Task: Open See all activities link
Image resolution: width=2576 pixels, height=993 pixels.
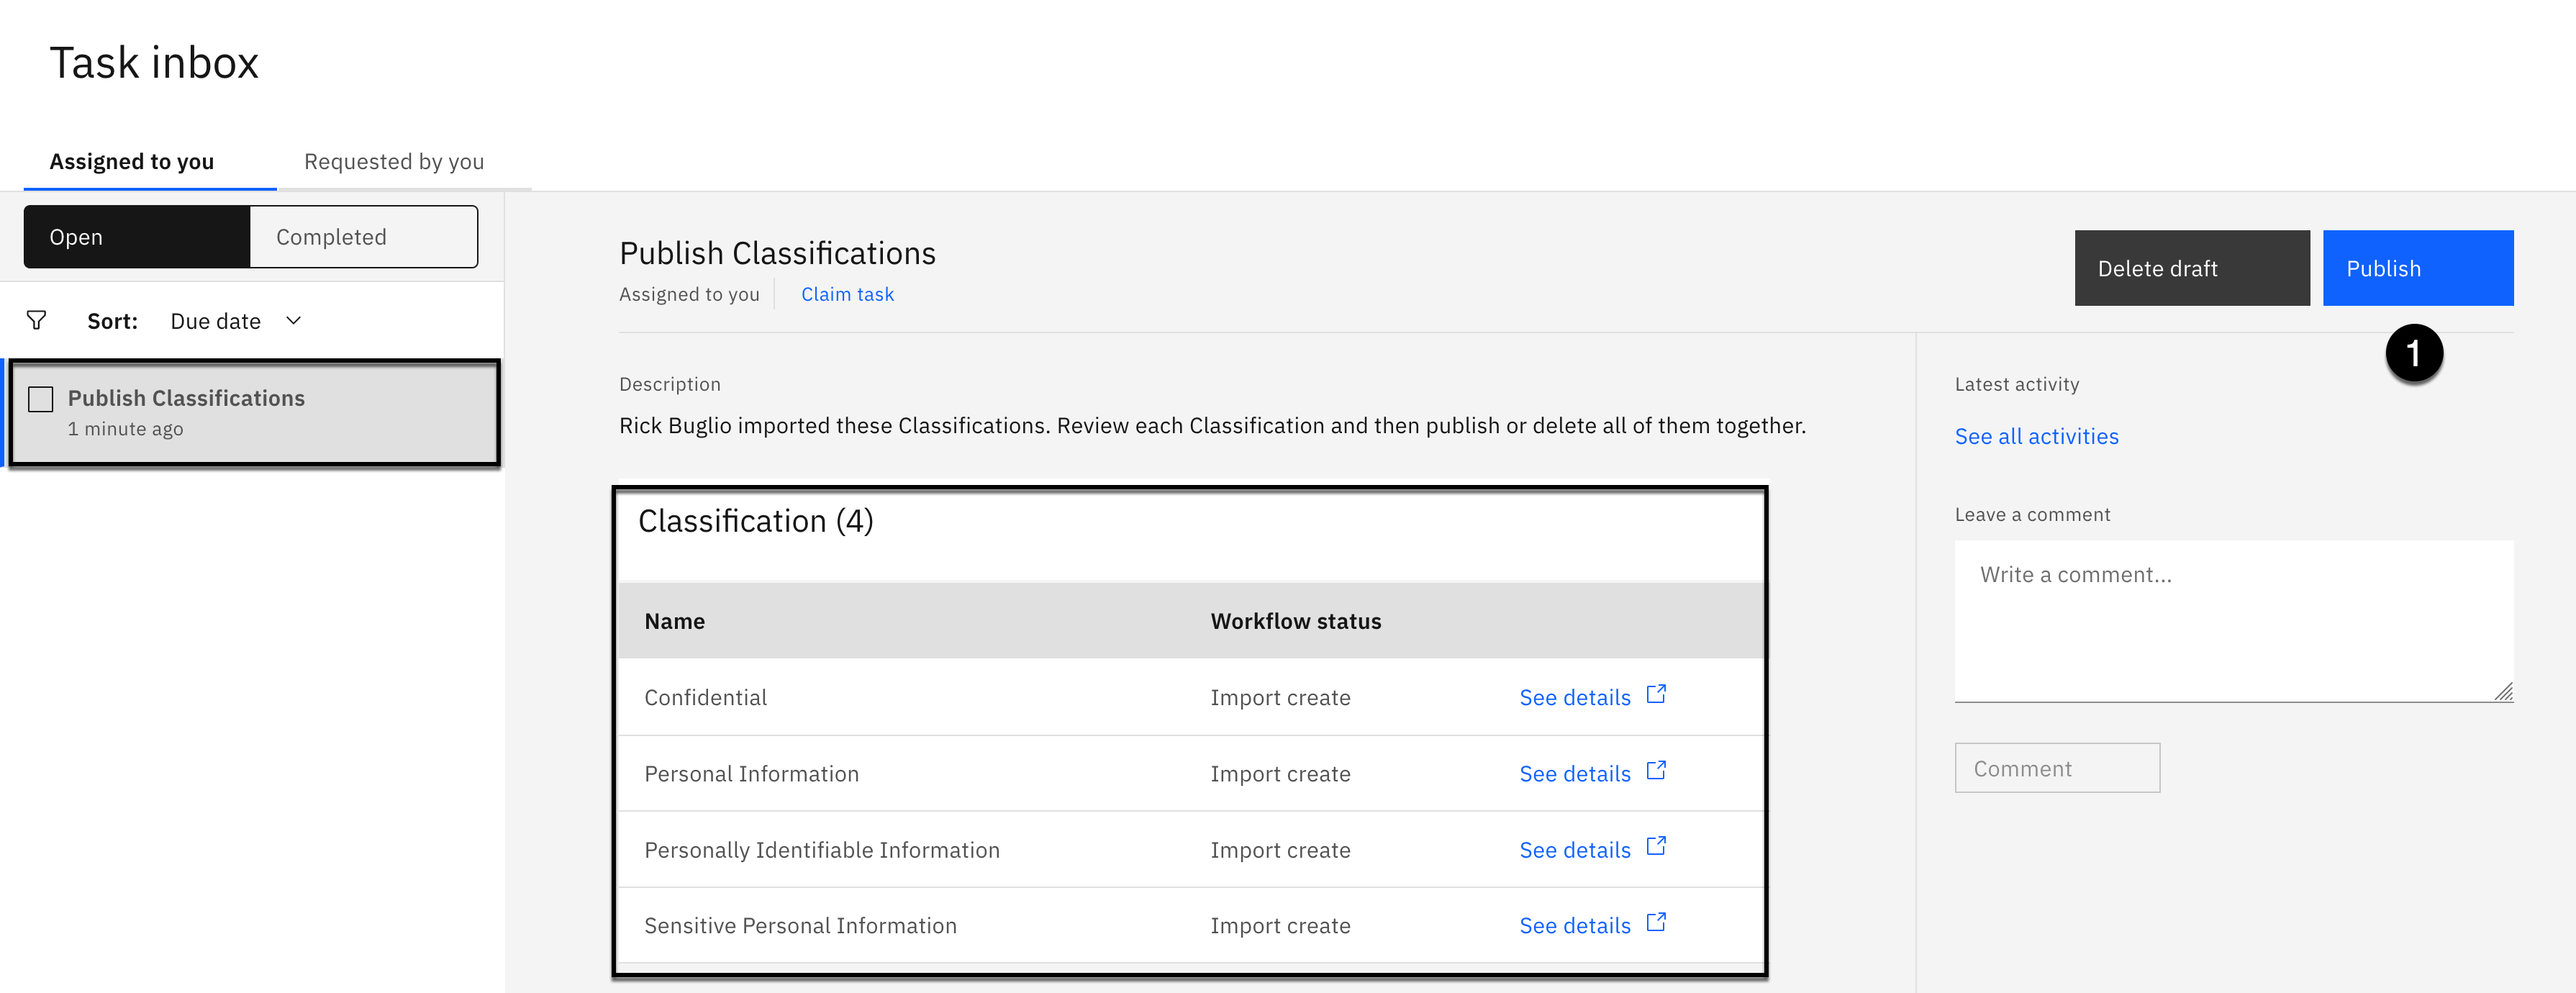Action: (x=2036, y=436)
